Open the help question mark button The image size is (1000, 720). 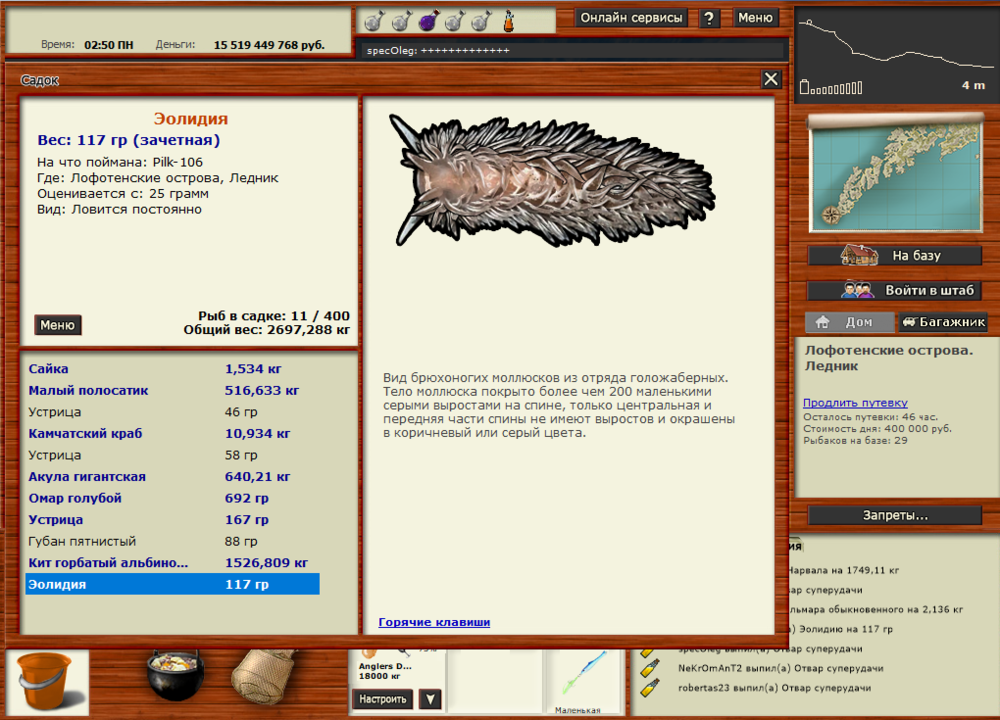pyautogui.click(x=709, y=18)
